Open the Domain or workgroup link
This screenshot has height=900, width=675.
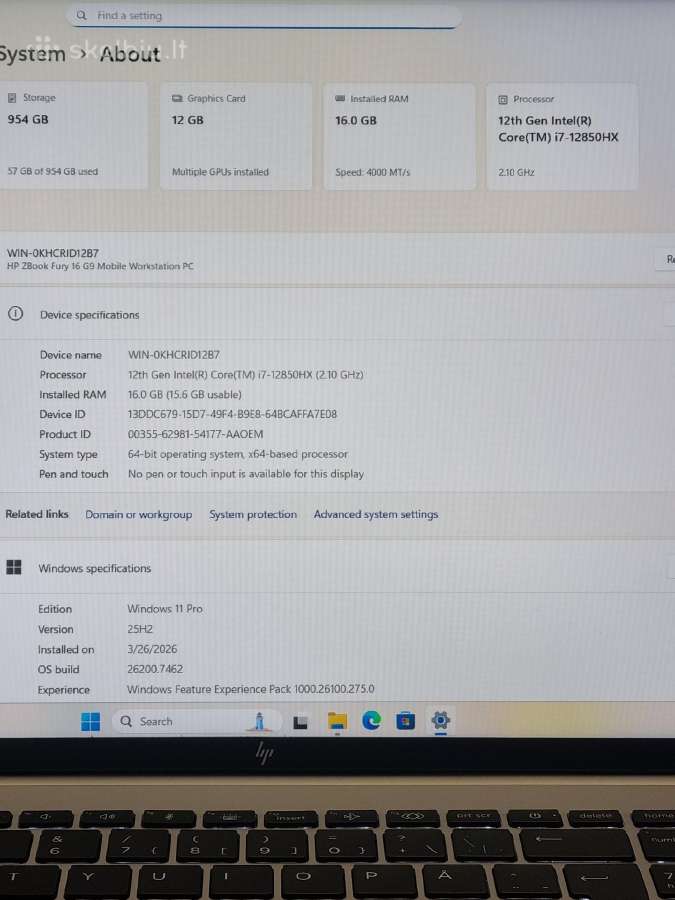pyautogui.click(x=138, y=515)
